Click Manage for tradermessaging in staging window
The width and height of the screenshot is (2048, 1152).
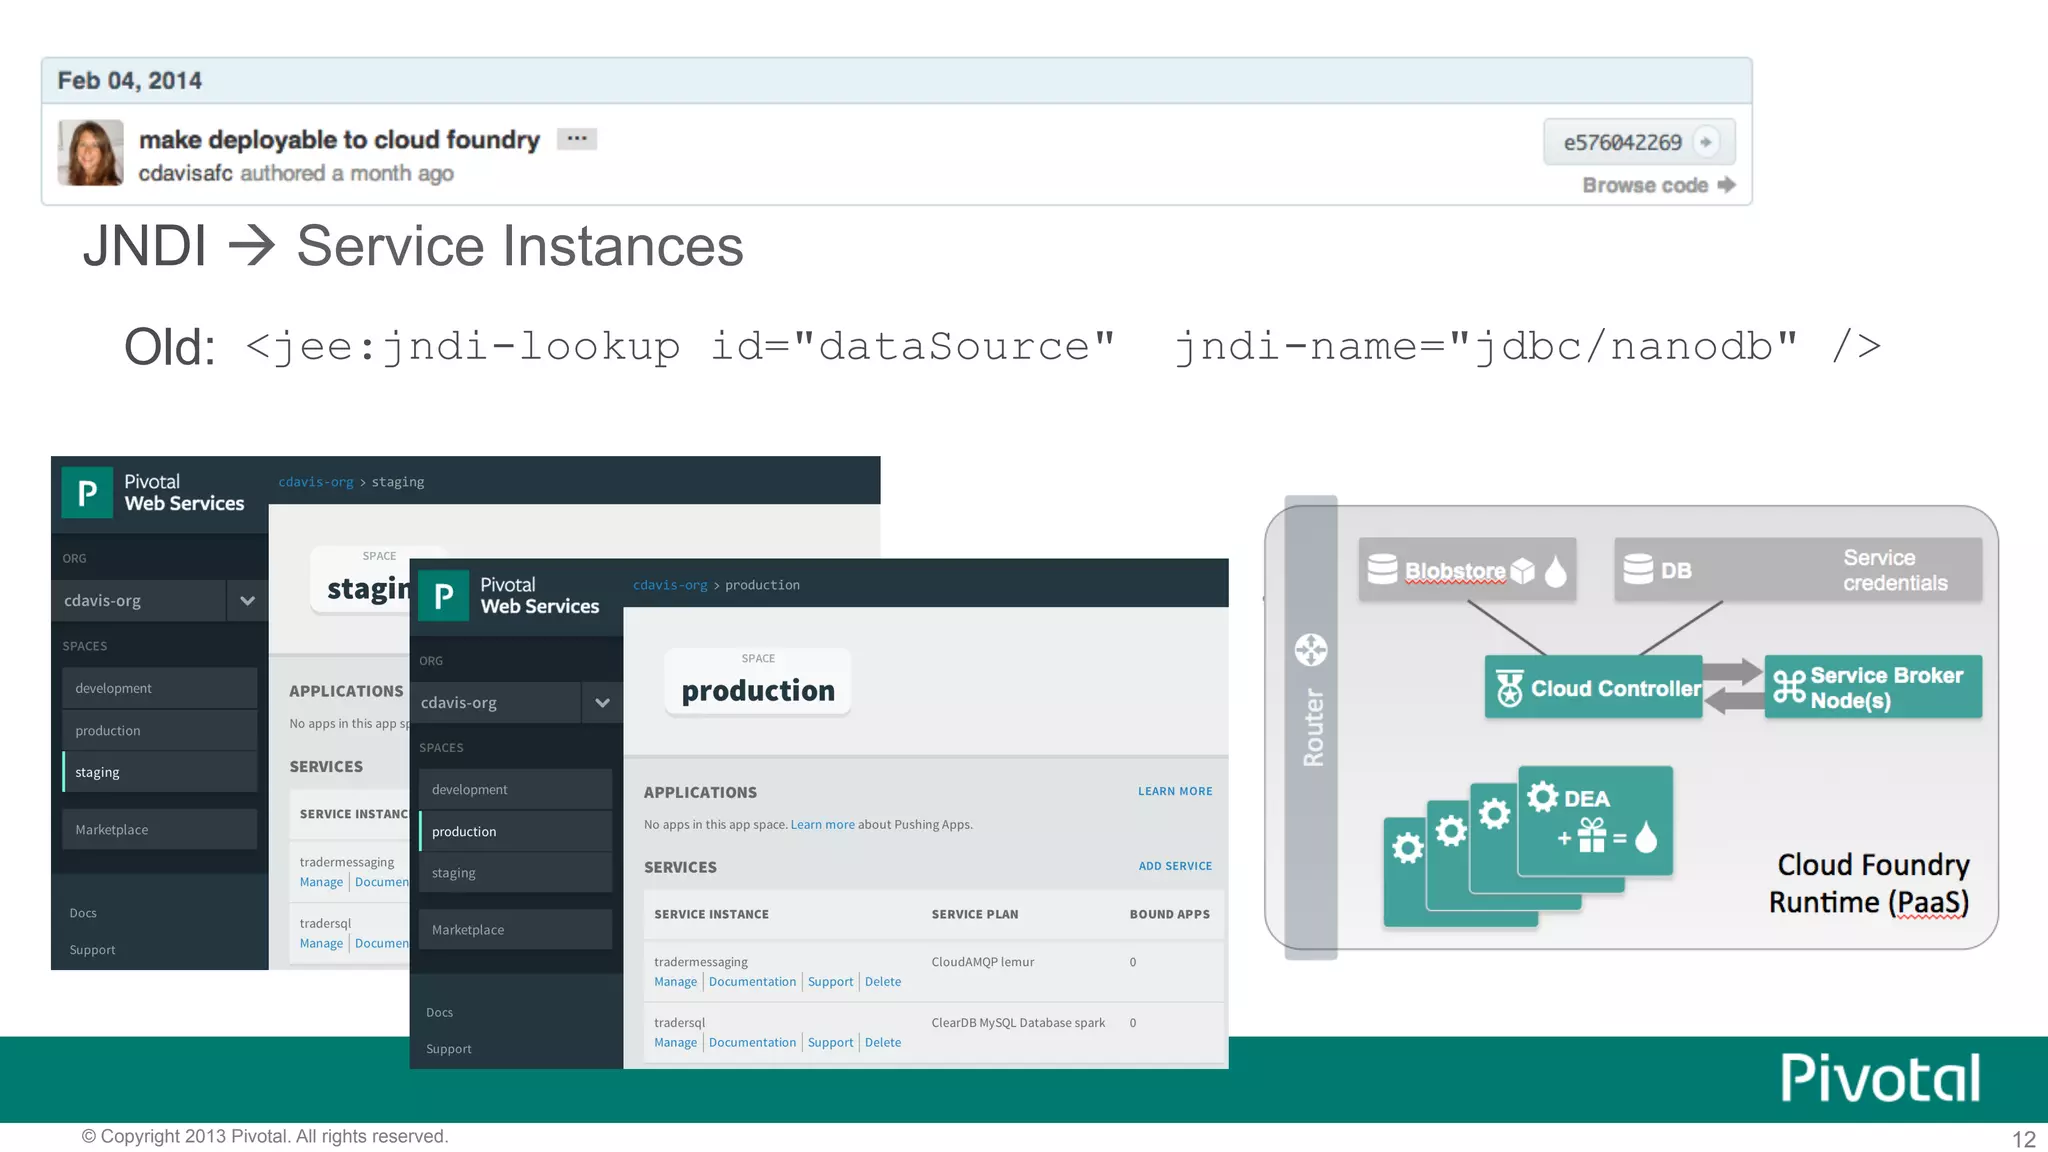coord(321,882)
